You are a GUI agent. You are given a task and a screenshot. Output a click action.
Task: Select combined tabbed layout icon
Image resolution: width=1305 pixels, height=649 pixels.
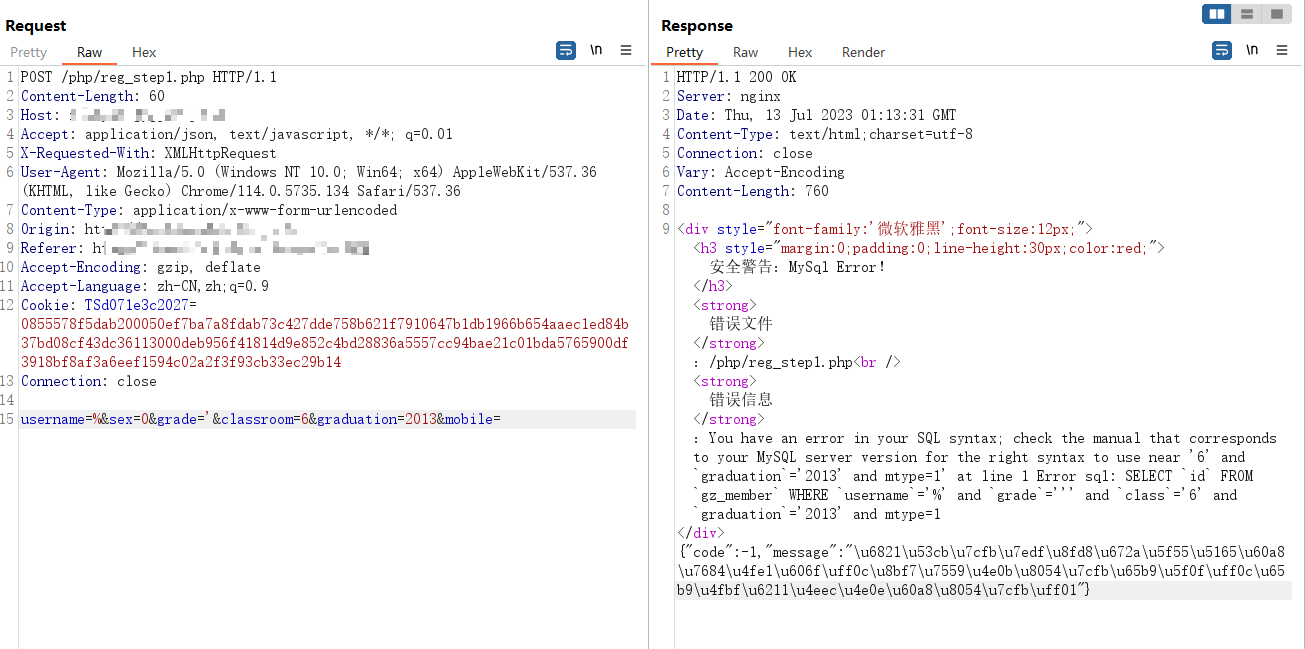click(x=1277, y=14)
